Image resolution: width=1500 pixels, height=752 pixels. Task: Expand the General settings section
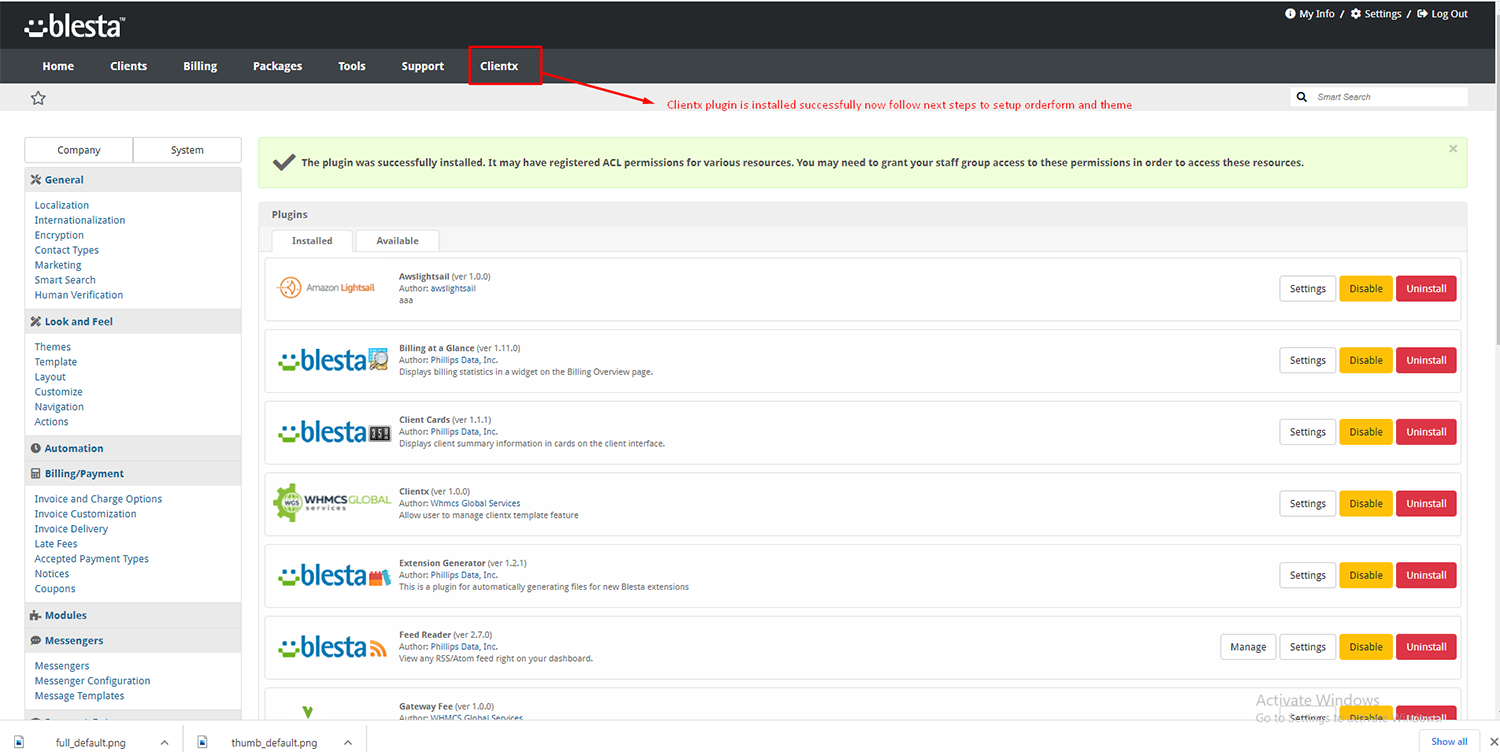133,180
